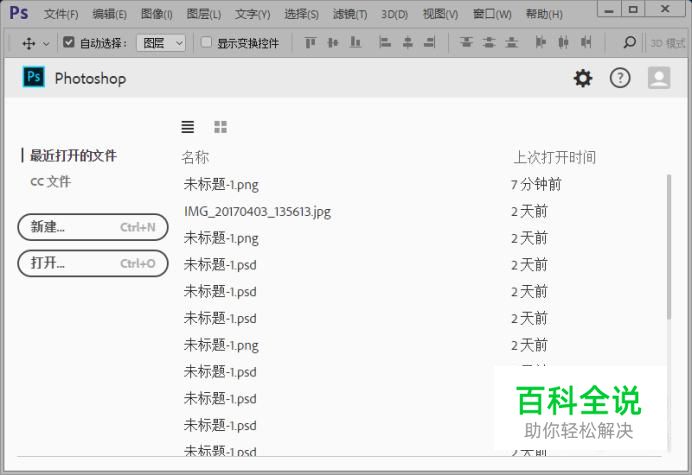The image size is (692, 475).
Task: Sort by the 上次打开时间 column header
Action: click(x=554, y=157)
